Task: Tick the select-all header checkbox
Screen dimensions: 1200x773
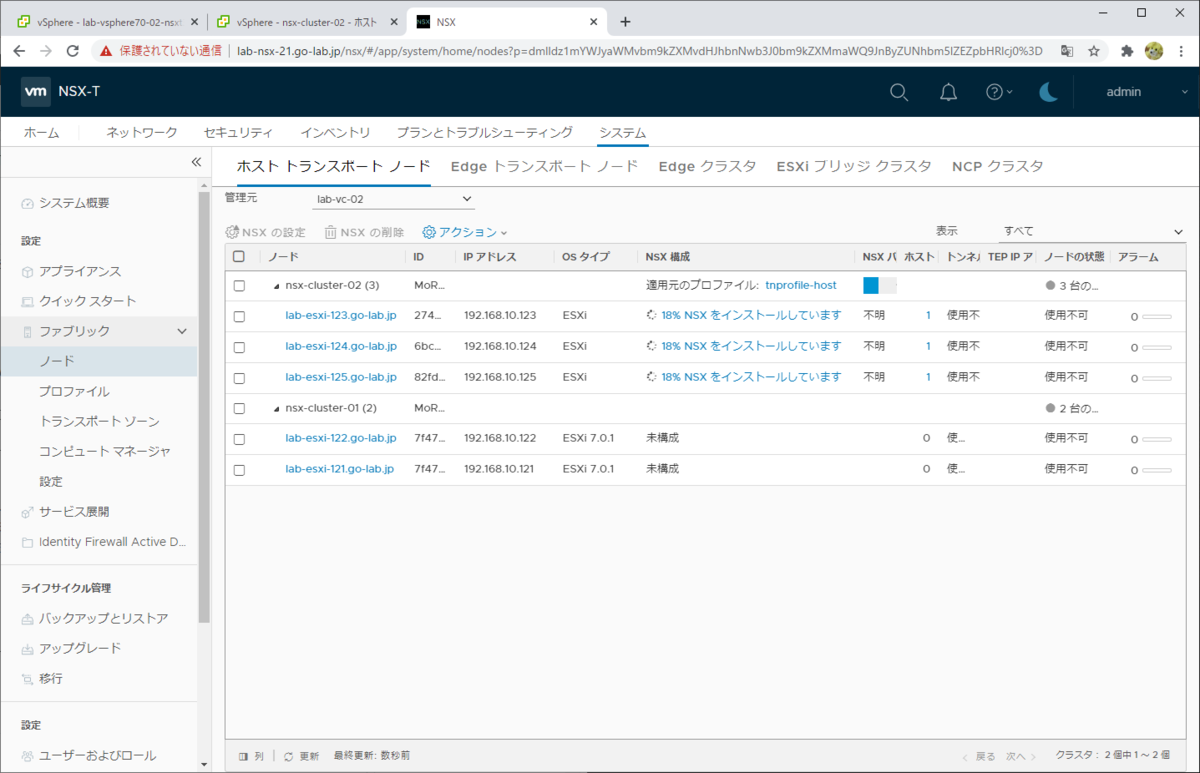Action: pyautogui.click(x=239, y=257)
